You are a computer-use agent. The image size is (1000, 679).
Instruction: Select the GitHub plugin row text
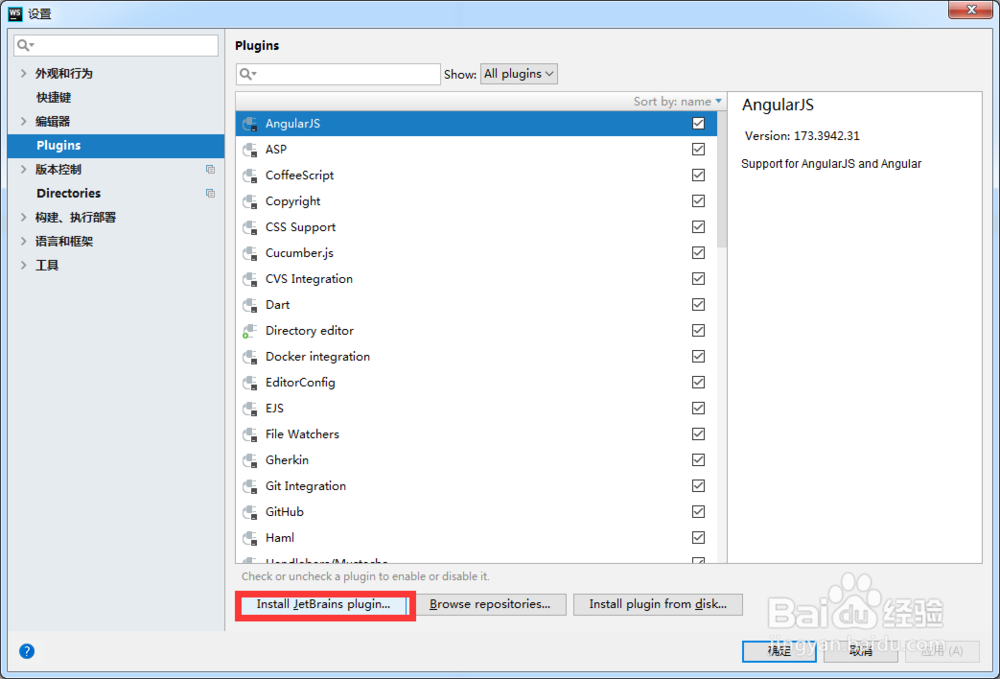click(x=284, y=512)
